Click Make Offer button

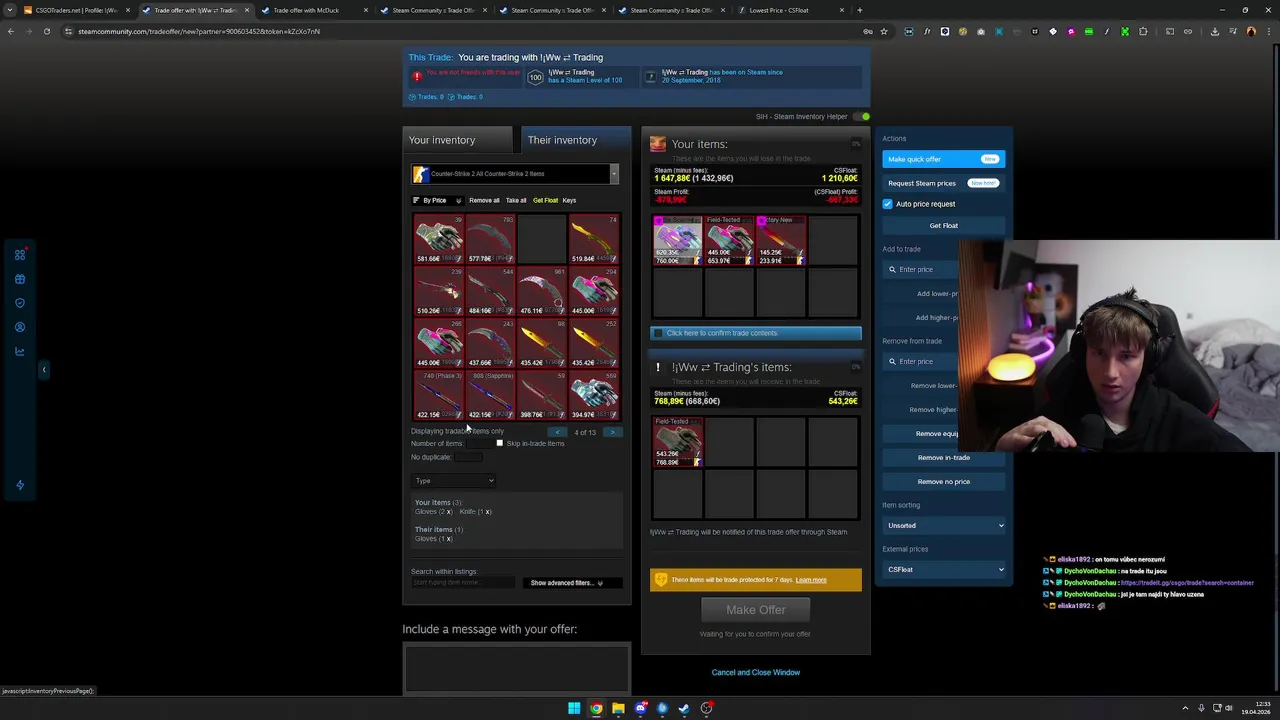(756, 610)
